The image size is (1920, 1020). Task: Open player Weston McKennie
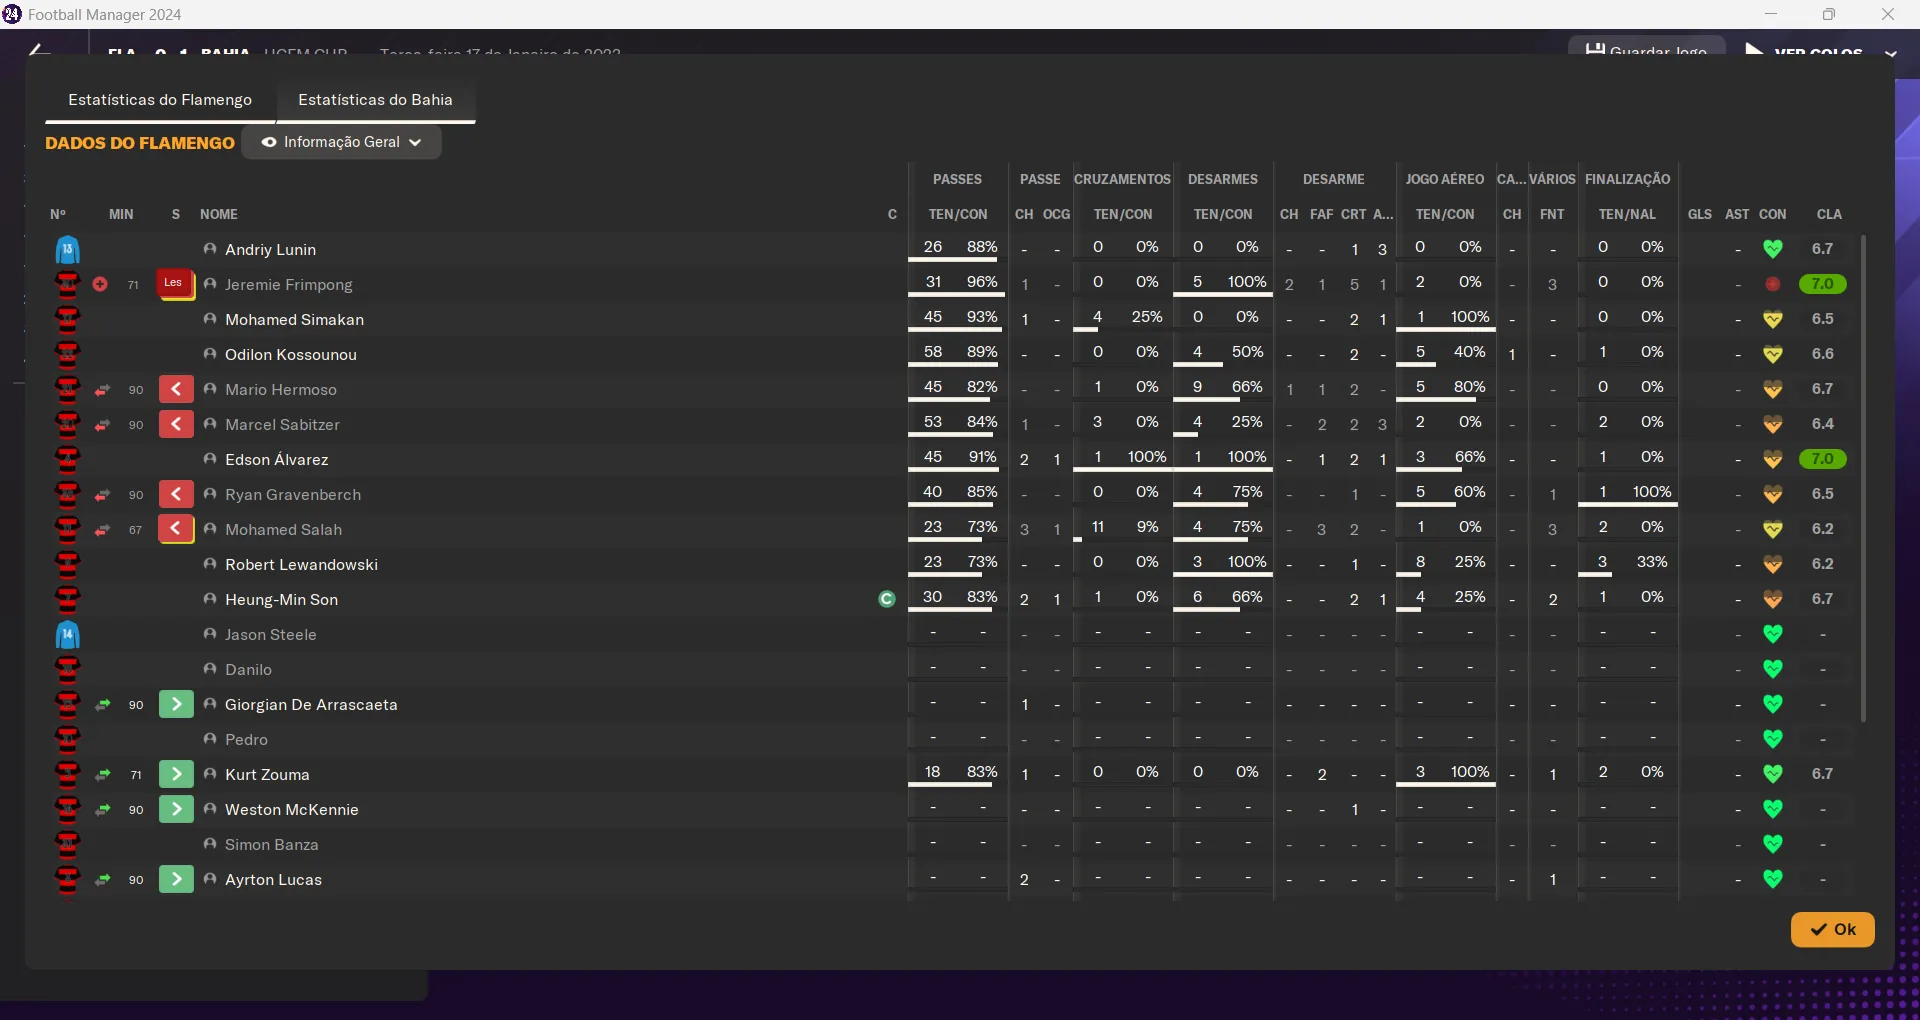pos(291,810)
